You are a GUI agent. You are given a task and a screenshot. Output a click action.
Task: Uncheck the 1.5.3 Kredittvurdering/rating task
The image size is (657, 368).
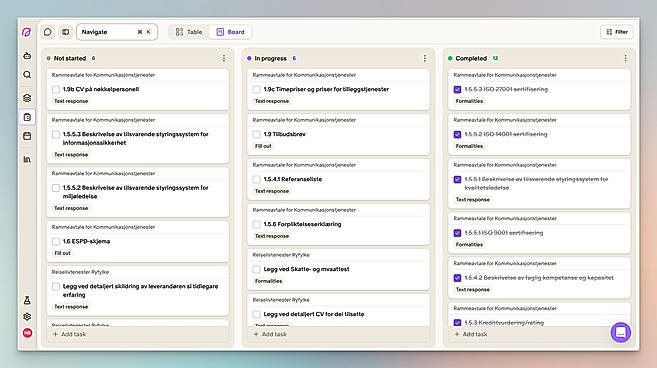458,323
